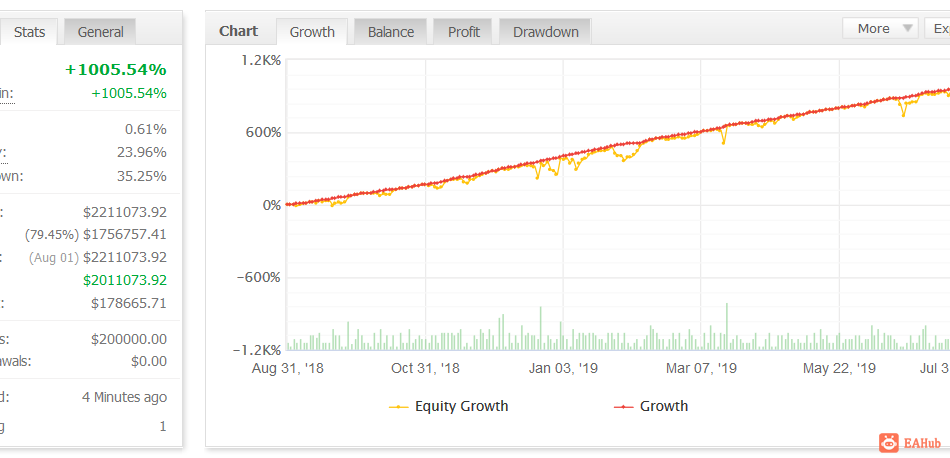Open the Profit chart tab
Image resolution: width=950 pixels, height=458 pixels.
tap(463, 32)
